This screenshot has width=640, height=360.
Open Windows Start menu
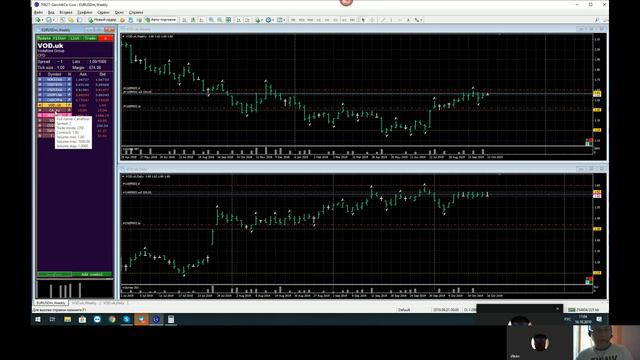pyautogui.click(x=38, y=320)
